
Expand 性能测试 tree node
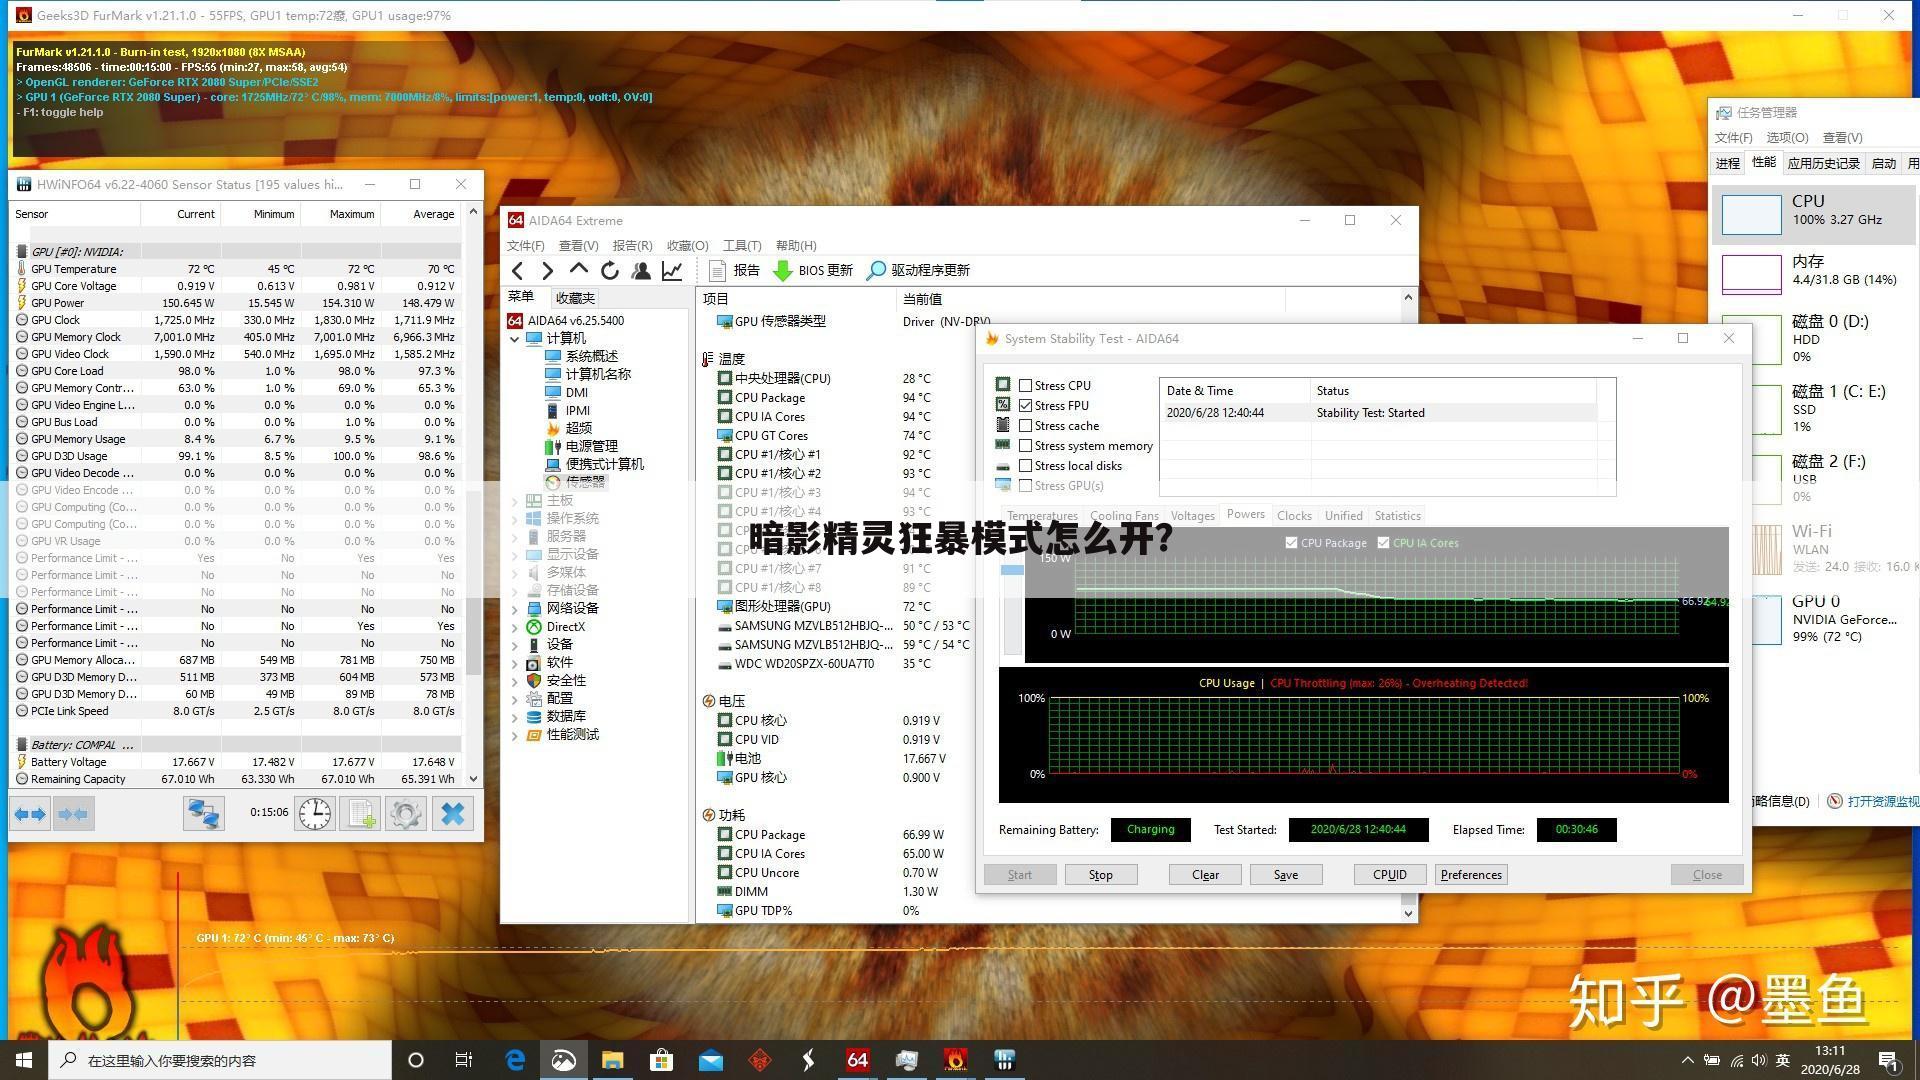[x=515, y=735]
